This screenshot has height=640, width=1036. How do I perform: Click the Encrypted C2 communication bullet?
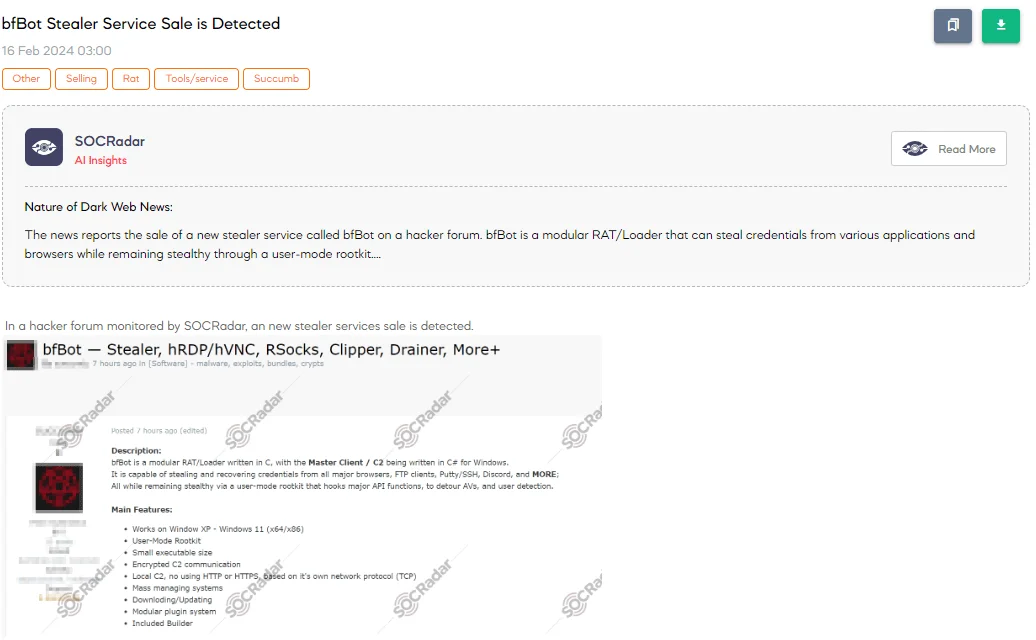coord(186,565)
